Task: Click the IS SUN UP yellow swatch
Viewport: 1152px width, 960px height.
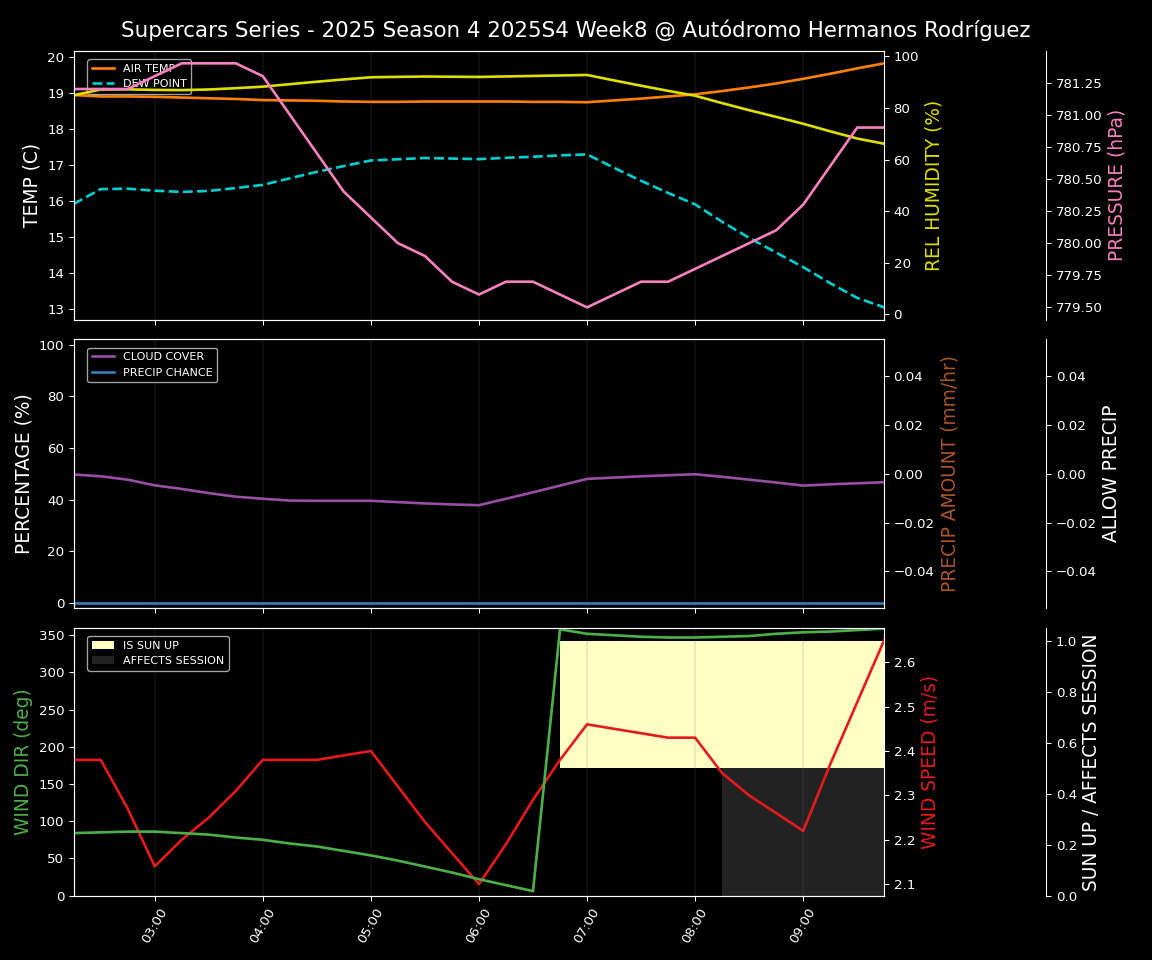Action: tap(103, 645)
